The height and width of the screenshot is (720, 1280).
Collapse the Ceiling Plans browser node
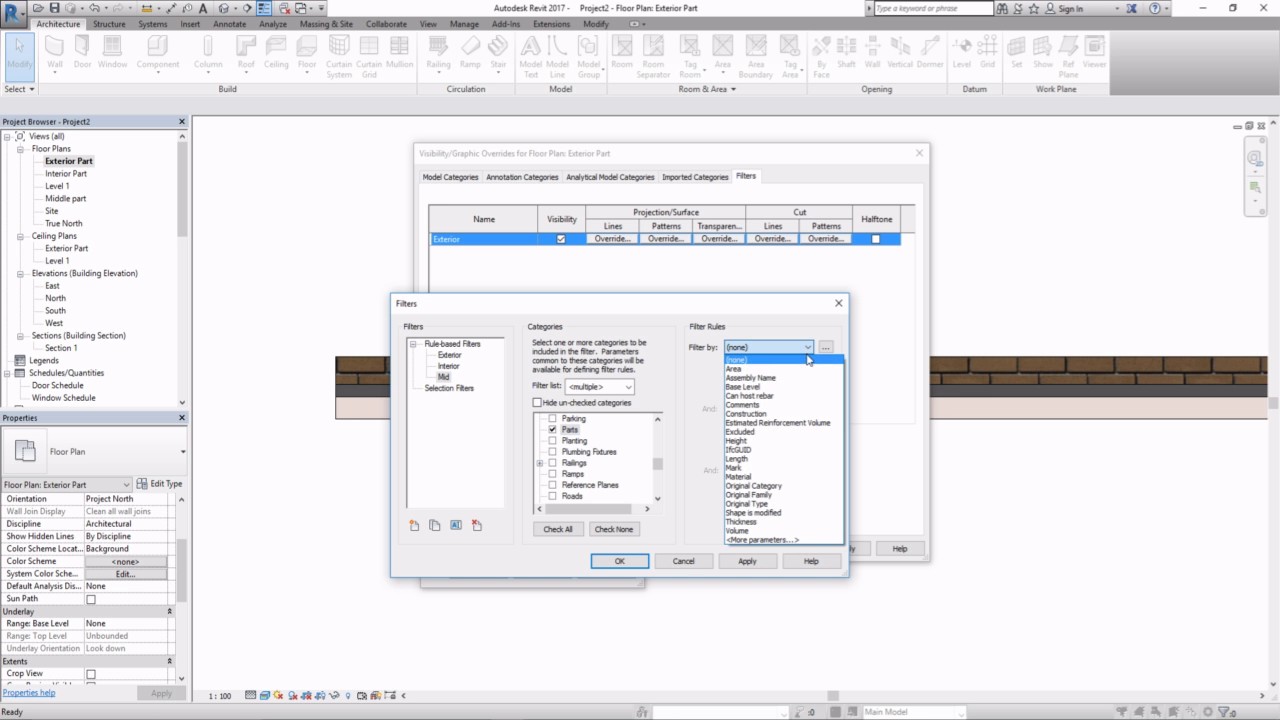[x=21, y=236]
